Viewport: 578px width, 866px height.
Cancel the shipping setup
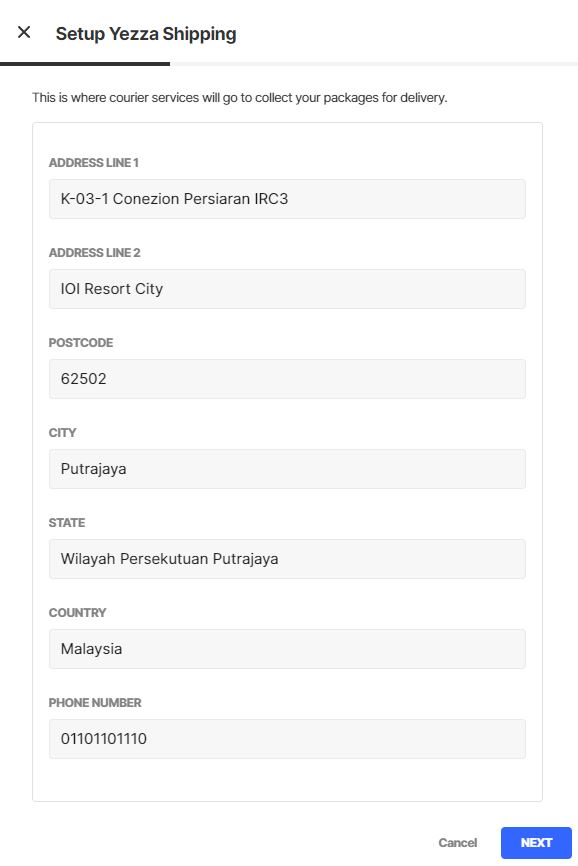pos(458,843)
